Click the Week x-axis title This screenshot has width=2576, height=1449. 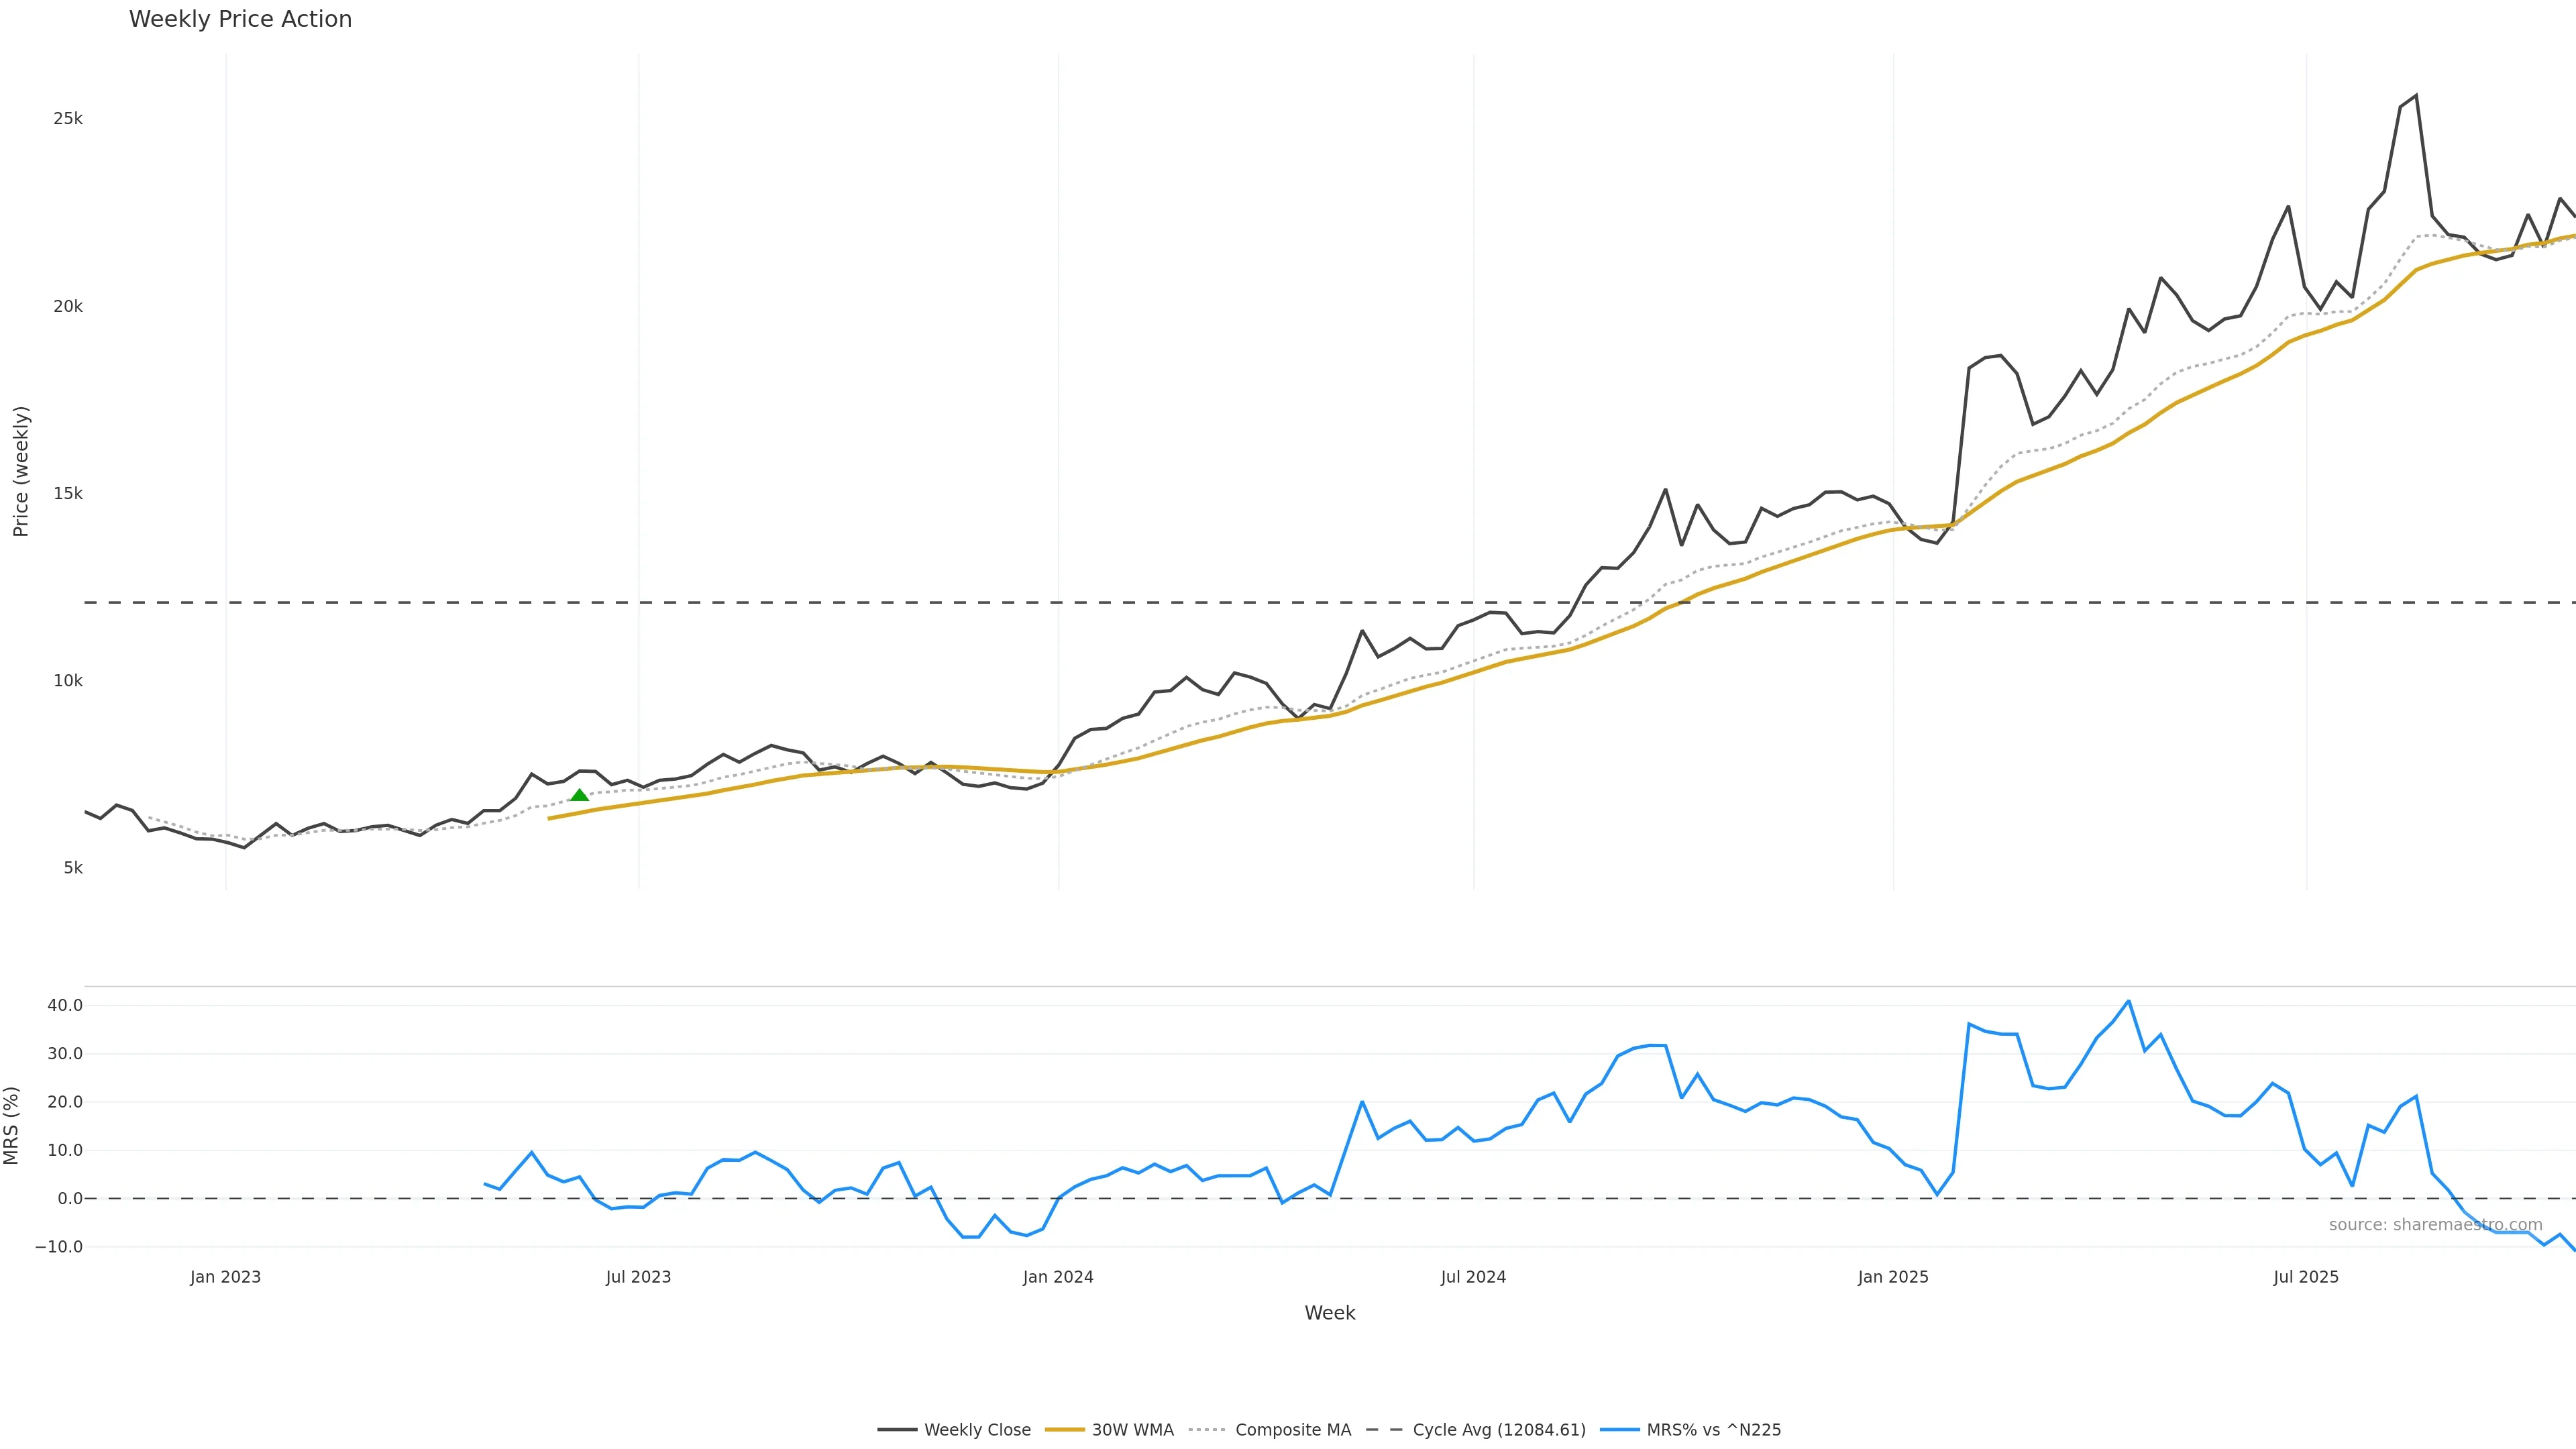pos(1329,1313)
